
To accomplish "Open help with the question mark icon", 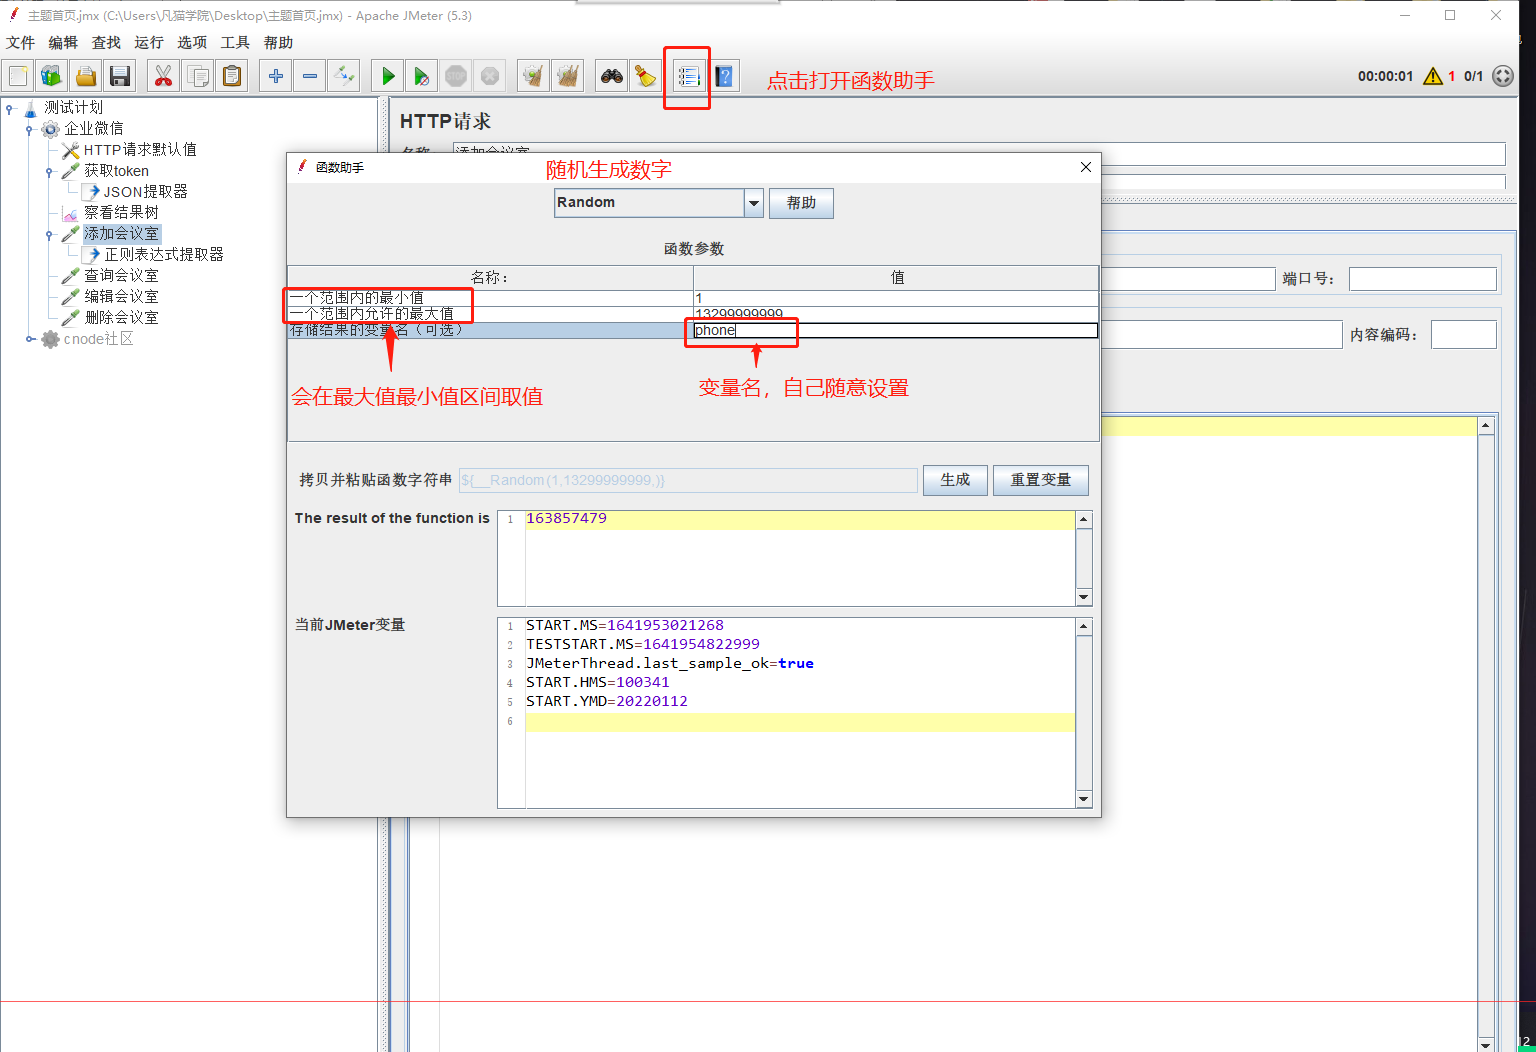I will (724, 76).
